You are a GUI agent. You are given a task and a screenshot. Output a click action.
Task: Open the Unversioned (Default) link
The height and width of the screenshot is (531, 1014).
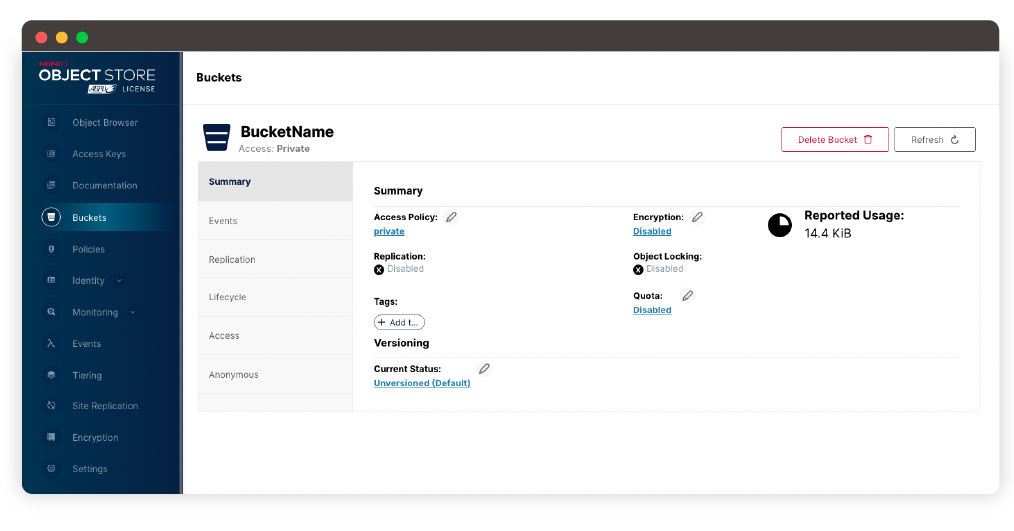point(422,383)
